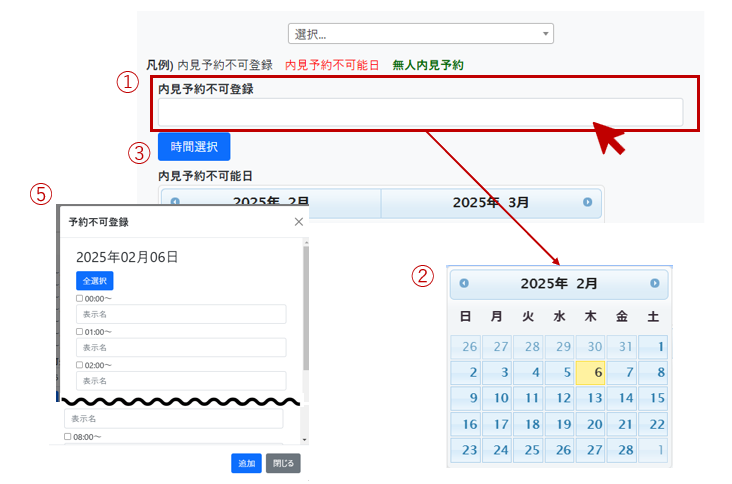Select date 4 in datepicker
Image resolution: width=732 pixels, height=484 pixels.
point(528,372)
